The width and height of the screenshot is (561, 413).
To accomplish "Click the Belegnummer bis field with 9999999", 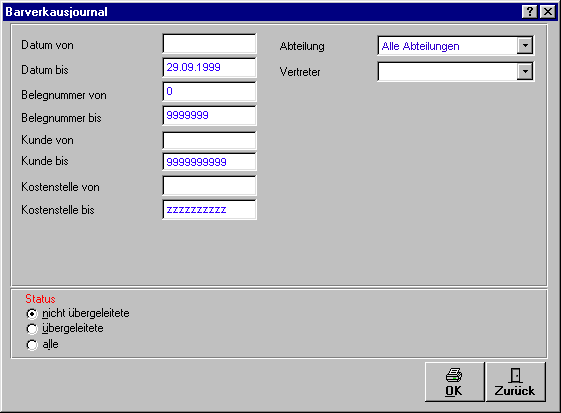I will click(209, 115).
